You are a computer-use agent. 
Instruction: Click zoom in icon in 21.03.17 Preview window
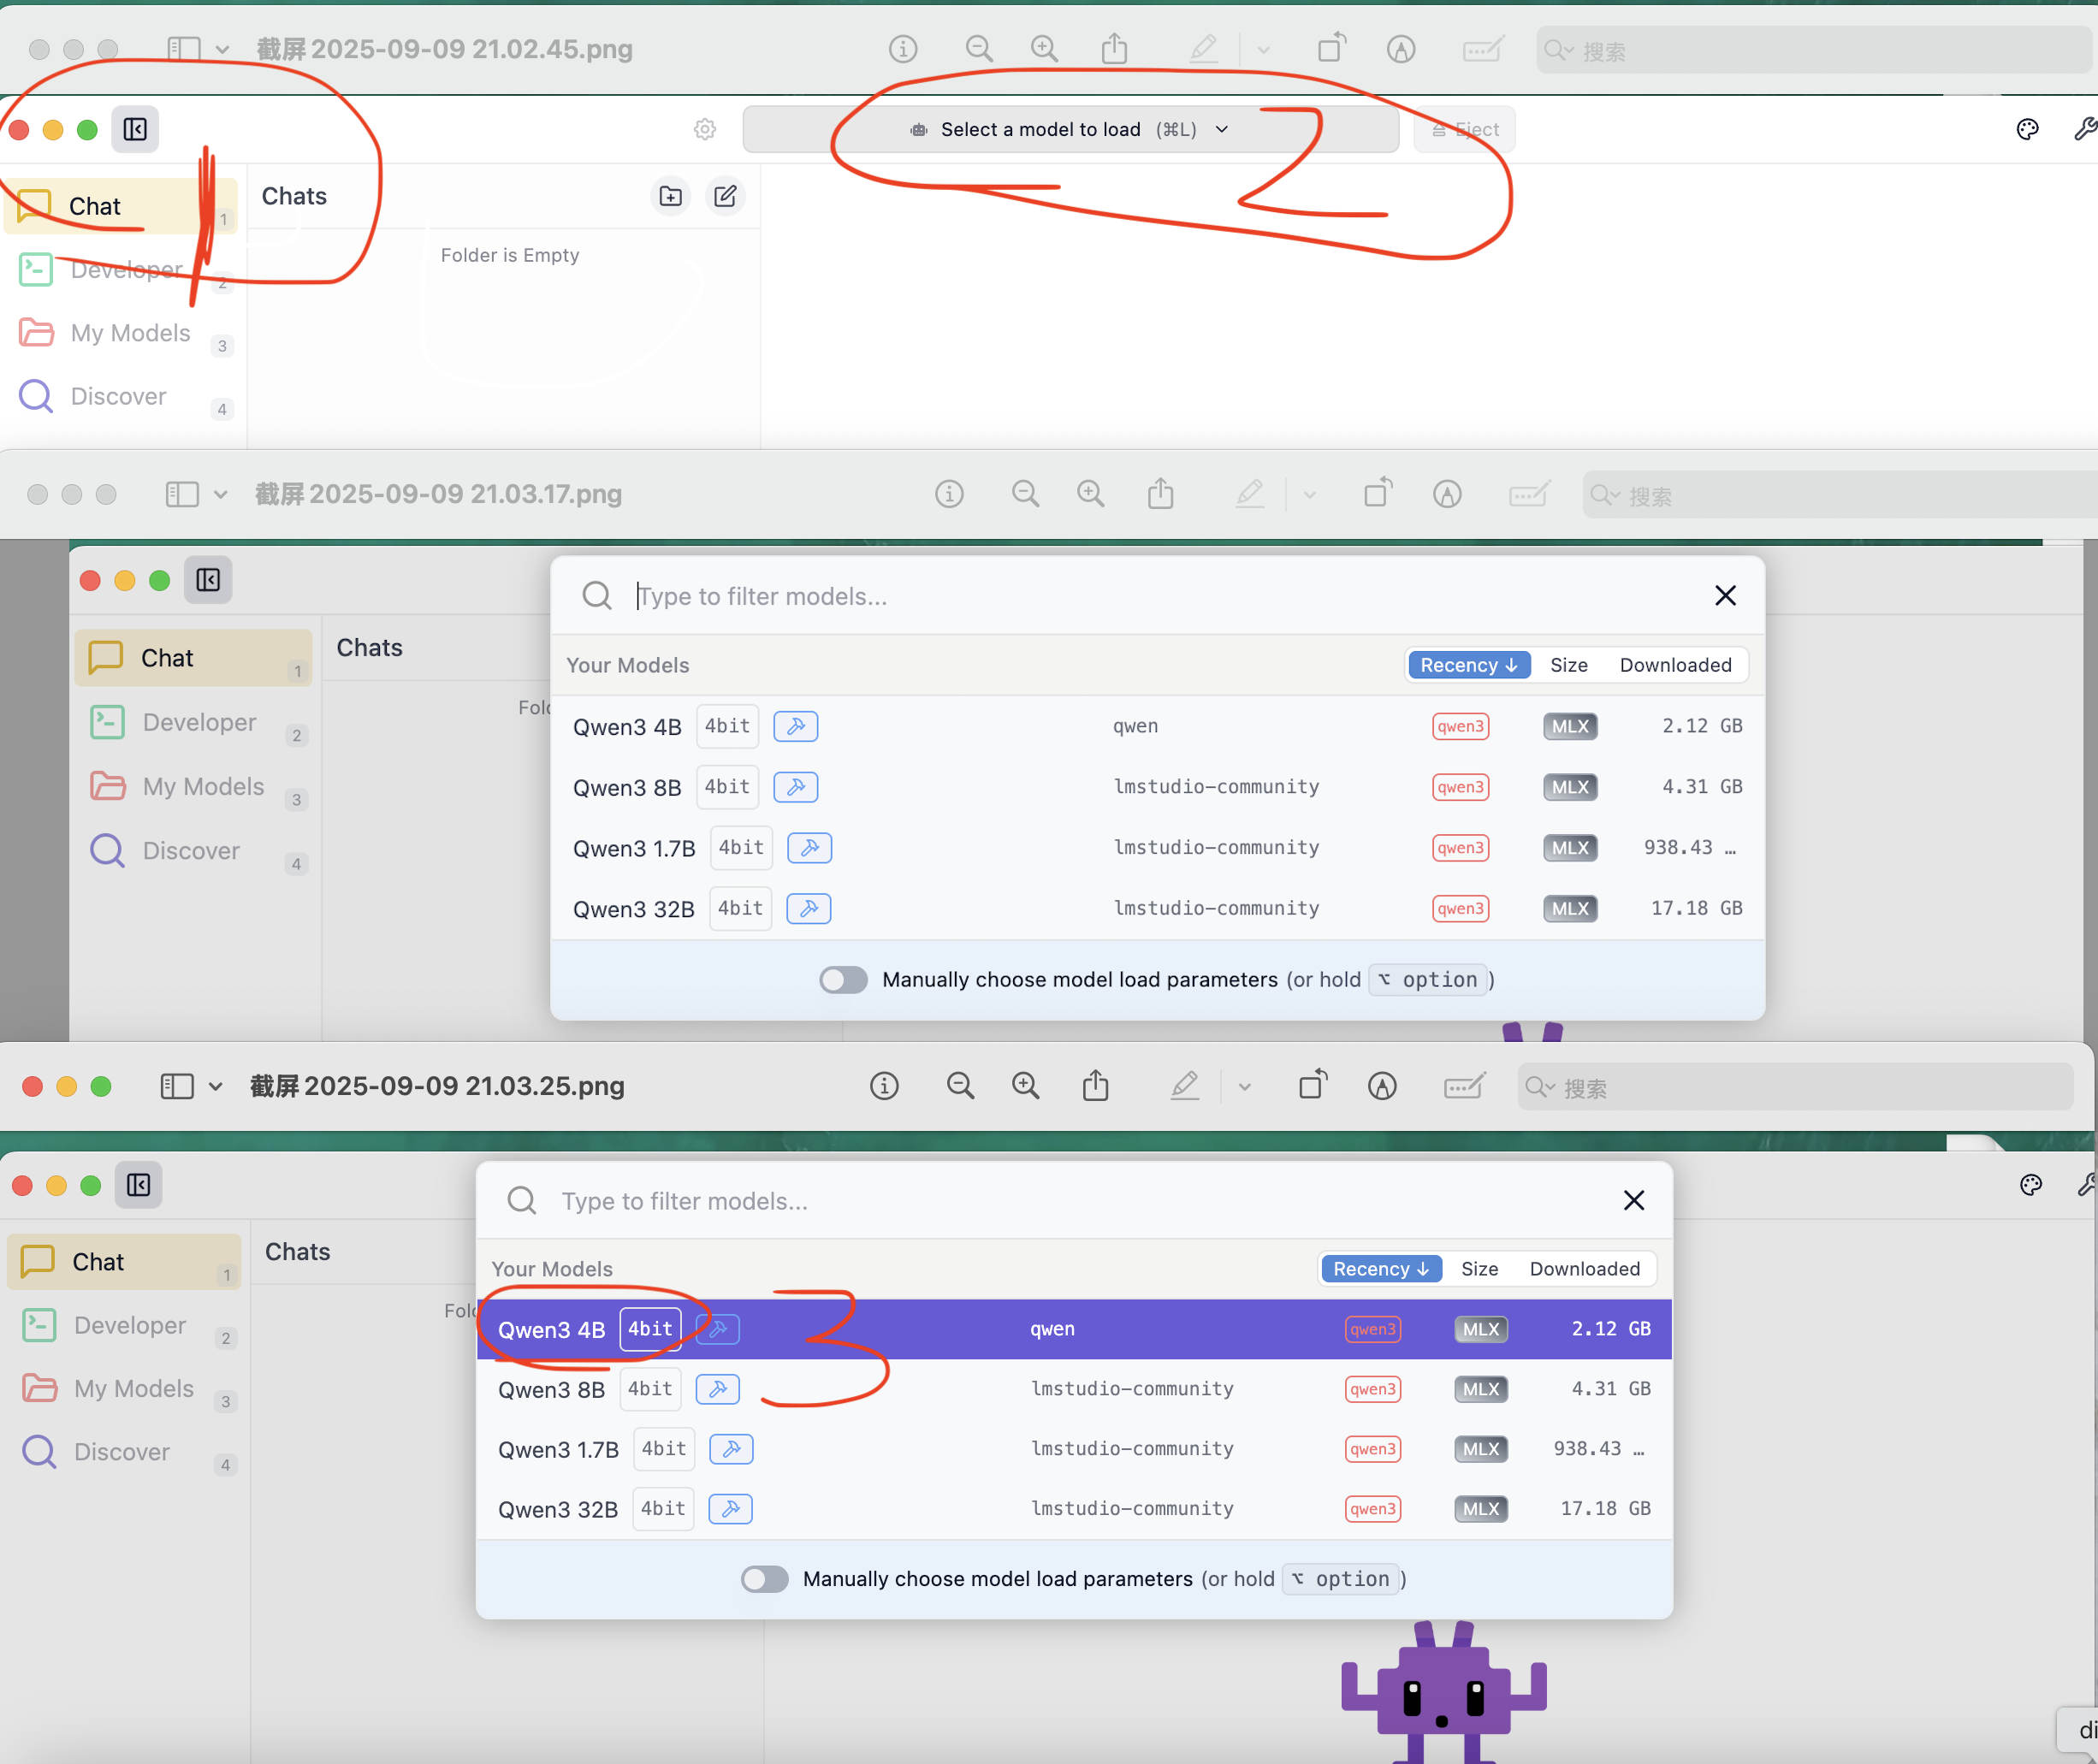point(1090,494)
